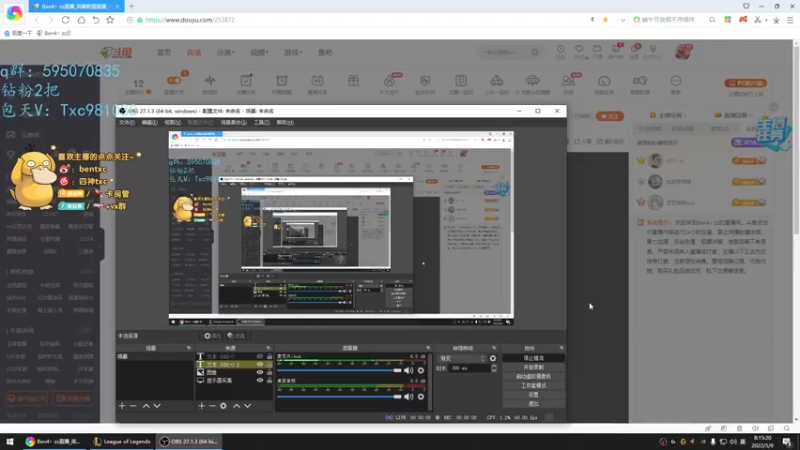800x450 pixels.
Task: Expand the 游戏 menu on Douyu
Action: point(293,53)
